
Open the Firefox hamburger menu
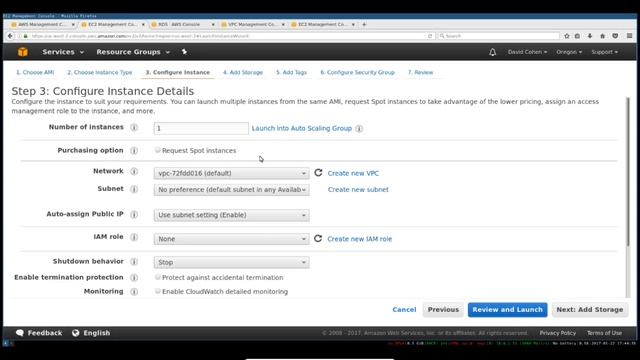629,36
